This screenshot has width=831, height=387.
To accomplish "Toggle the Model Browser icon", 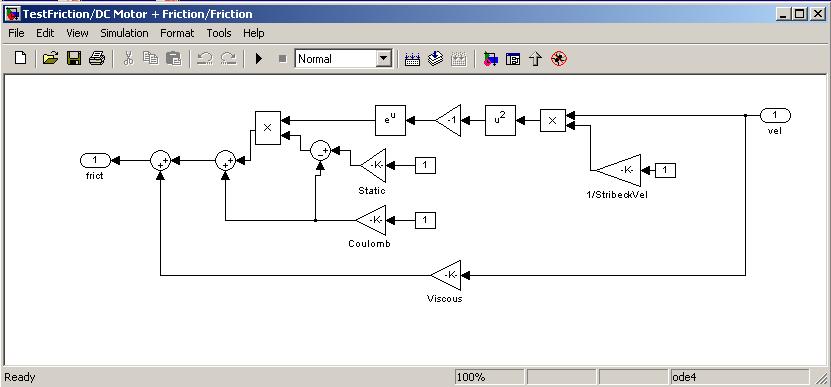I will (x=513, y=59).
